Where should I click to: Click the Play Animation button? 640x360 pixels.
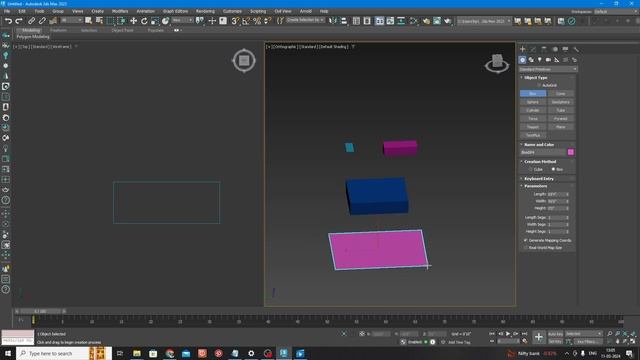(508, 334)
